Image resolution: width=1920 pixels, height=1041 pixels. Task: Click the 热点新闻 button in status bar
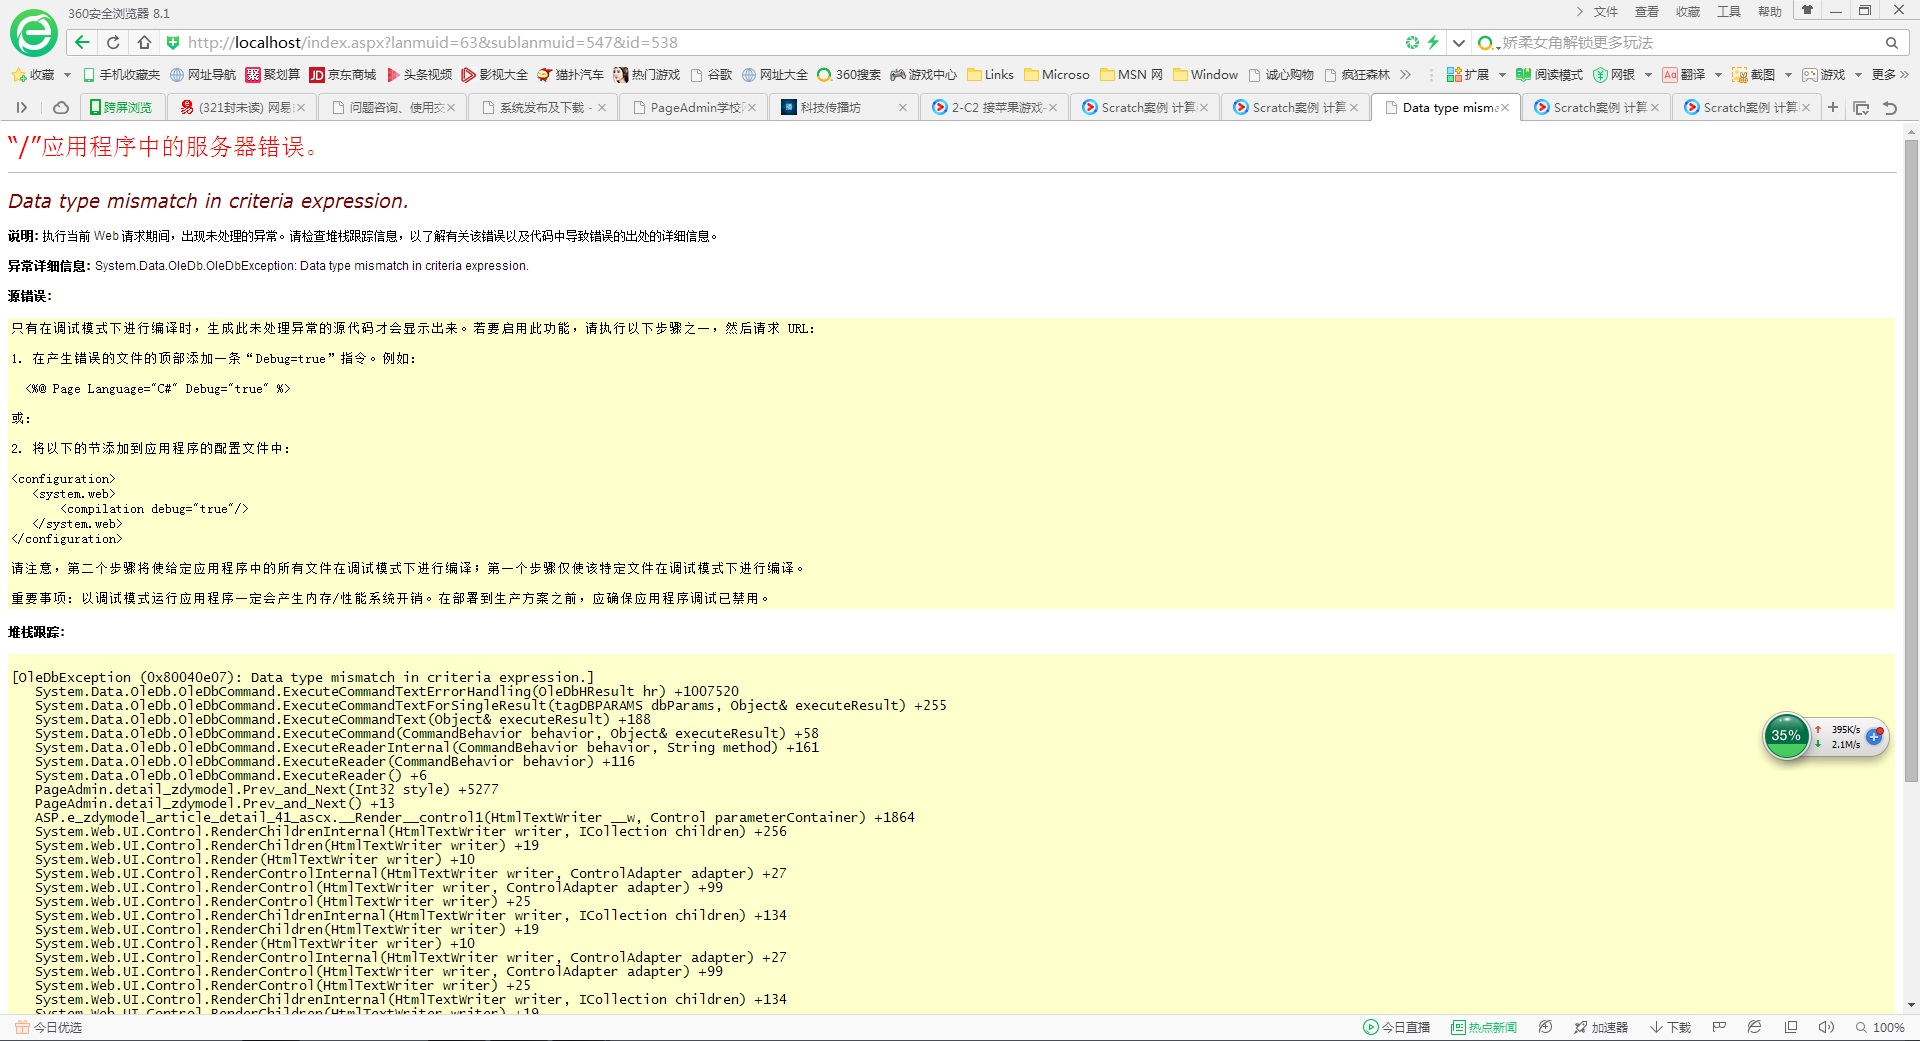1484,1027
